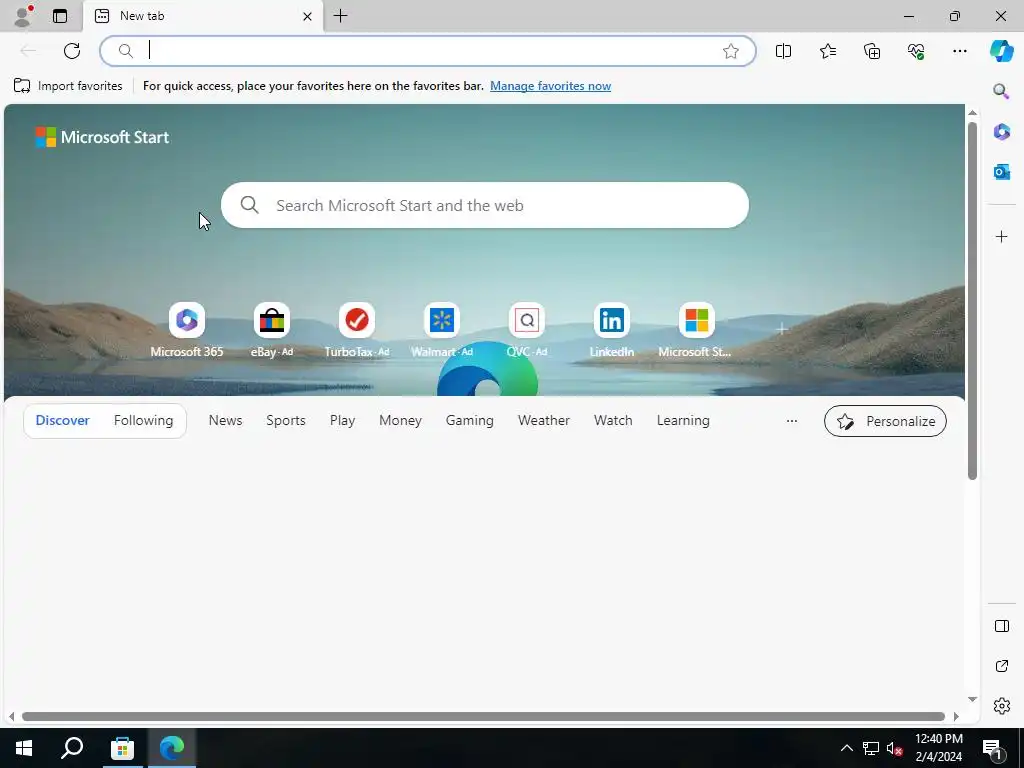Image resolution: width=1024 pixels, height=768 pixels.
Task: Open split screen view
Action: pyautogui.click(x=783, y=51)
